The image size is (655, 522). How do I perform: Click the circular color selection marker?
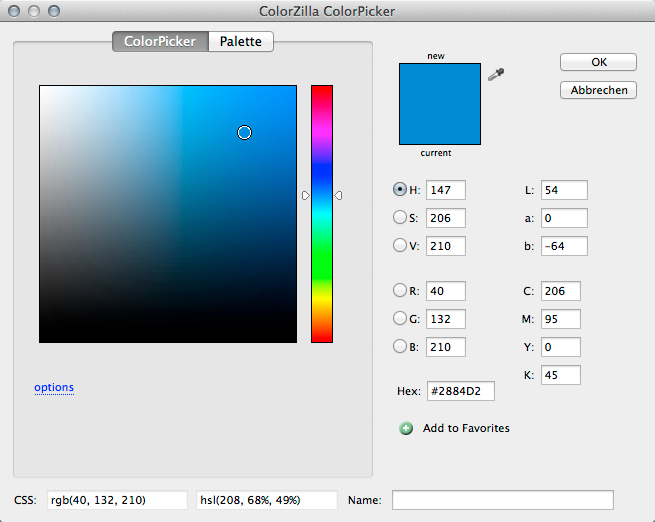click(244, 132)
